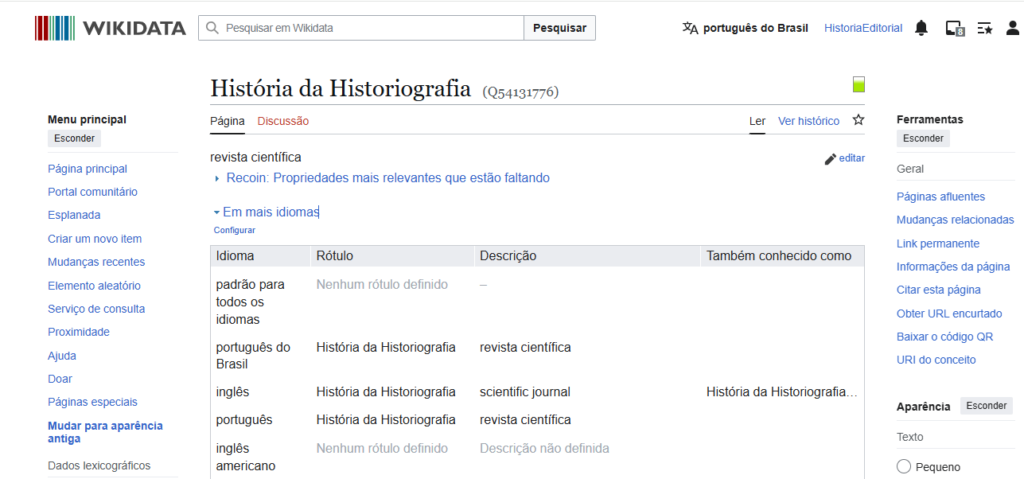Open the user account icon

click(x=1012, y=28)
